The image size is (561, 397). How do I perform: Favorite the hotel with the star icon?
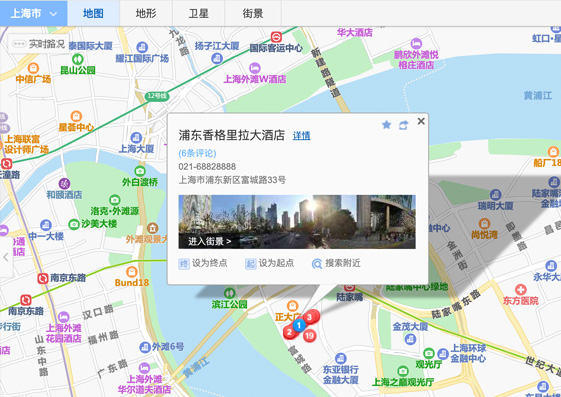tap(386, 125)
